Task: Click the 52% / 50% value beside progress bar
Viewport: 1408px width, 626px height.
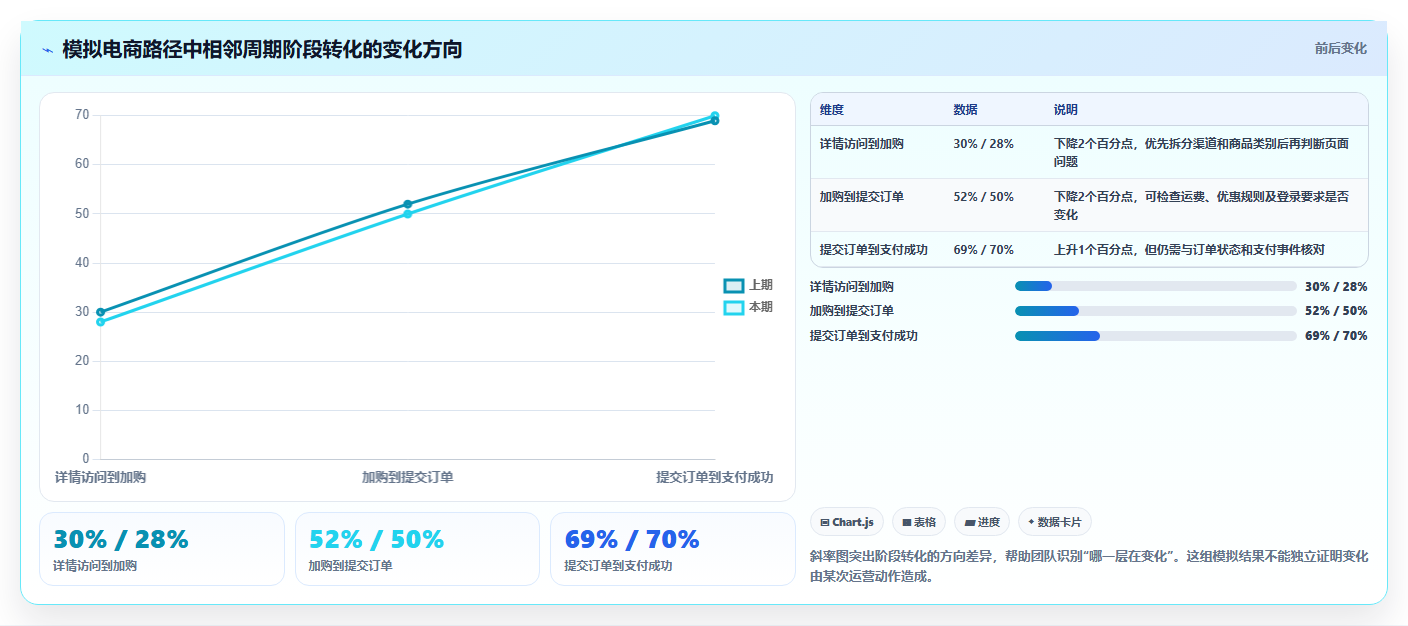Action: 1336,311
